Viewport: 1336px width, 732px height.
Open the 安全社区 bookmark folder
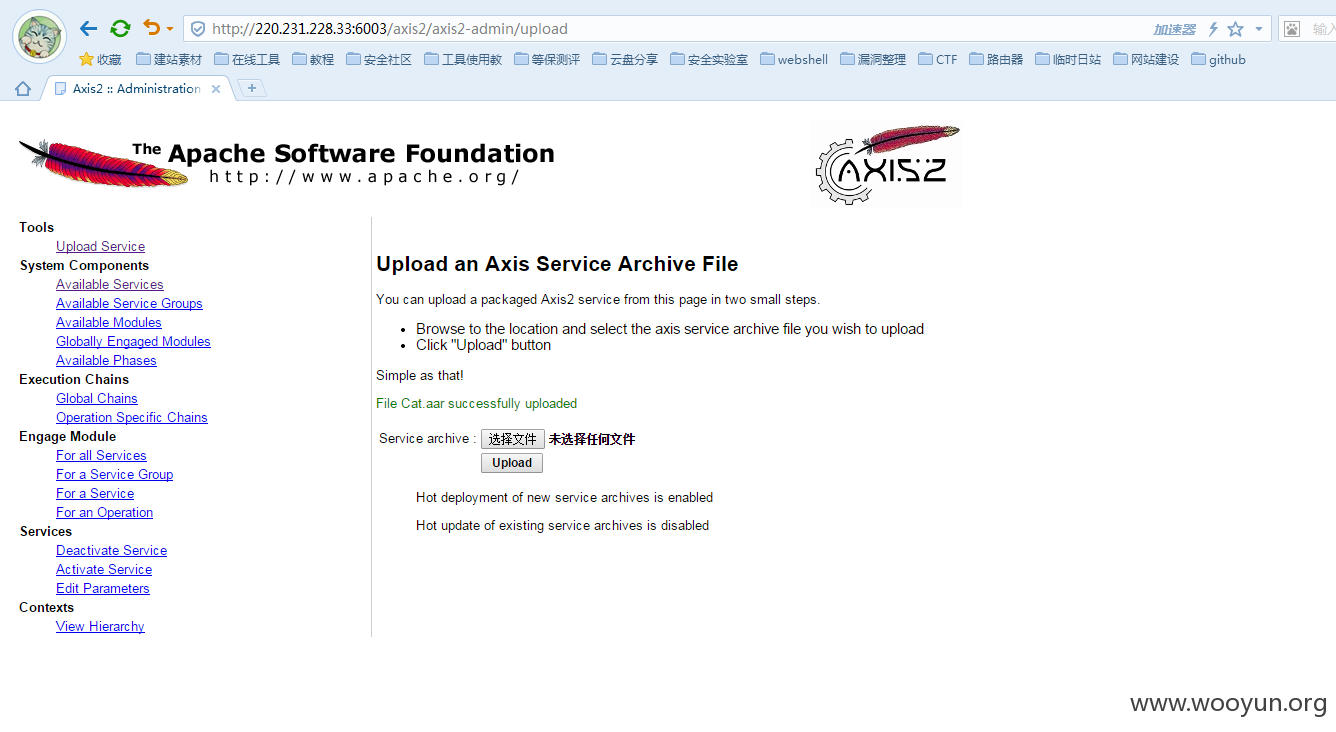[379, 59]
